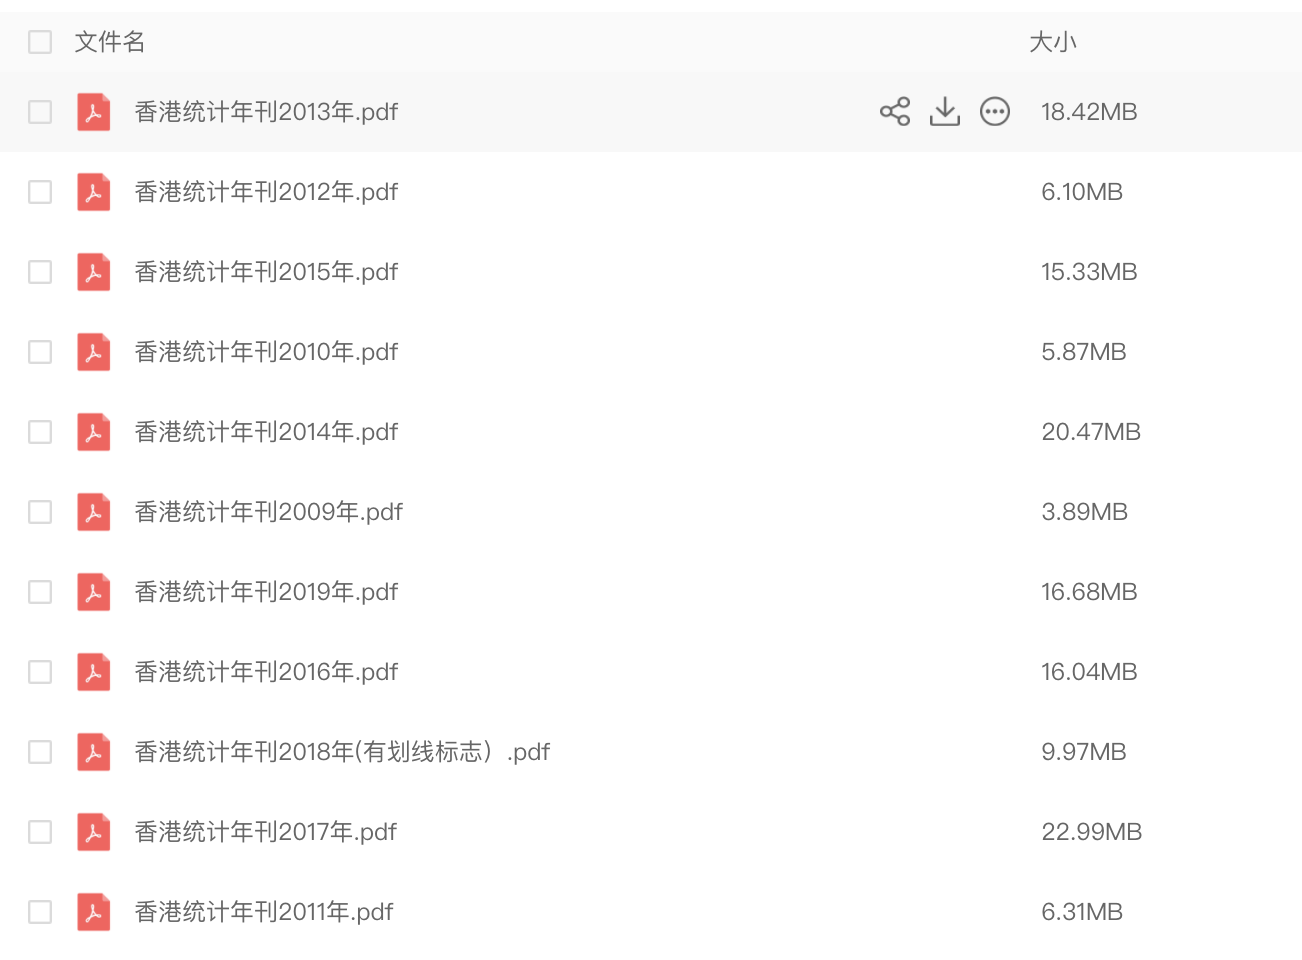Sort list by 文件名 column header
The width and height of the screenshot is (1302, 960).
coord(110,42)
